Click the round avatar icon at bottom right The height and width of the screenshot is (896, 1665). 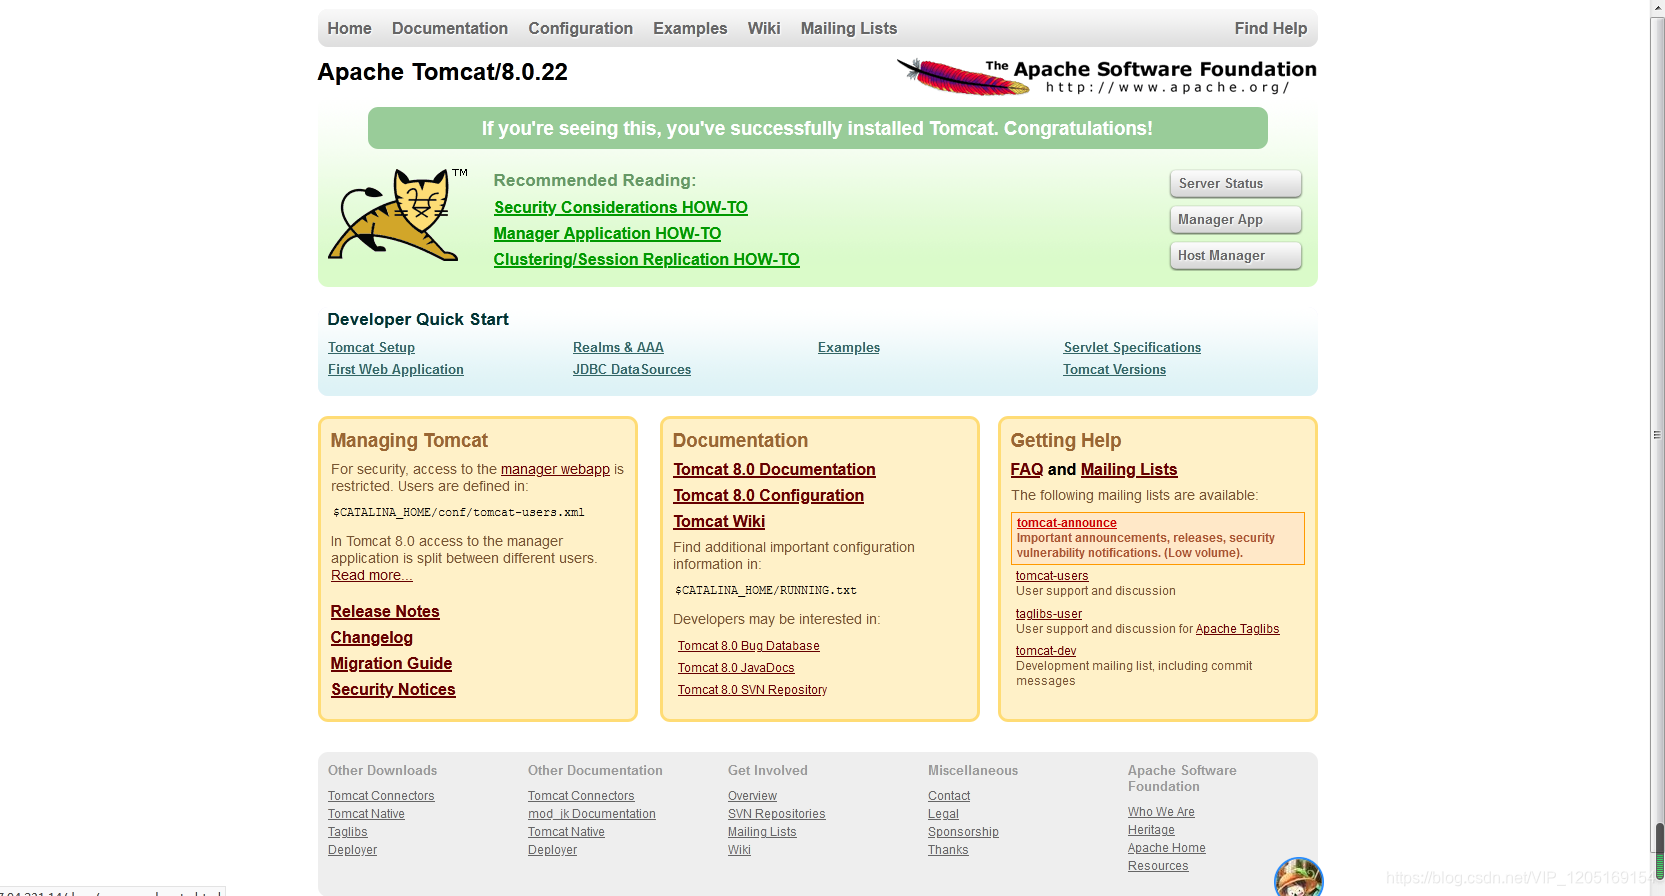coord(1298,879)
